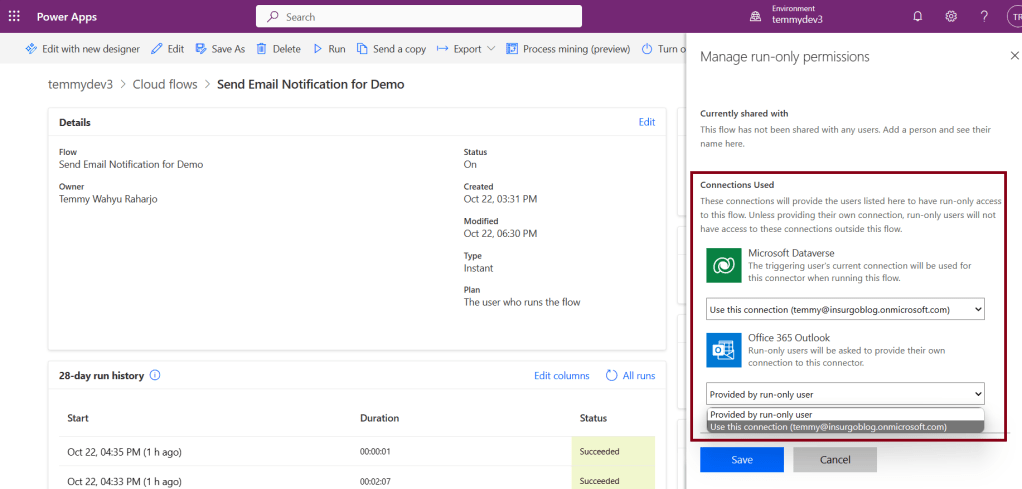Click the 00:00:01 duration cell
Image resolution: width=1022 pixels, height=489 pixels.
click(375, 451)
